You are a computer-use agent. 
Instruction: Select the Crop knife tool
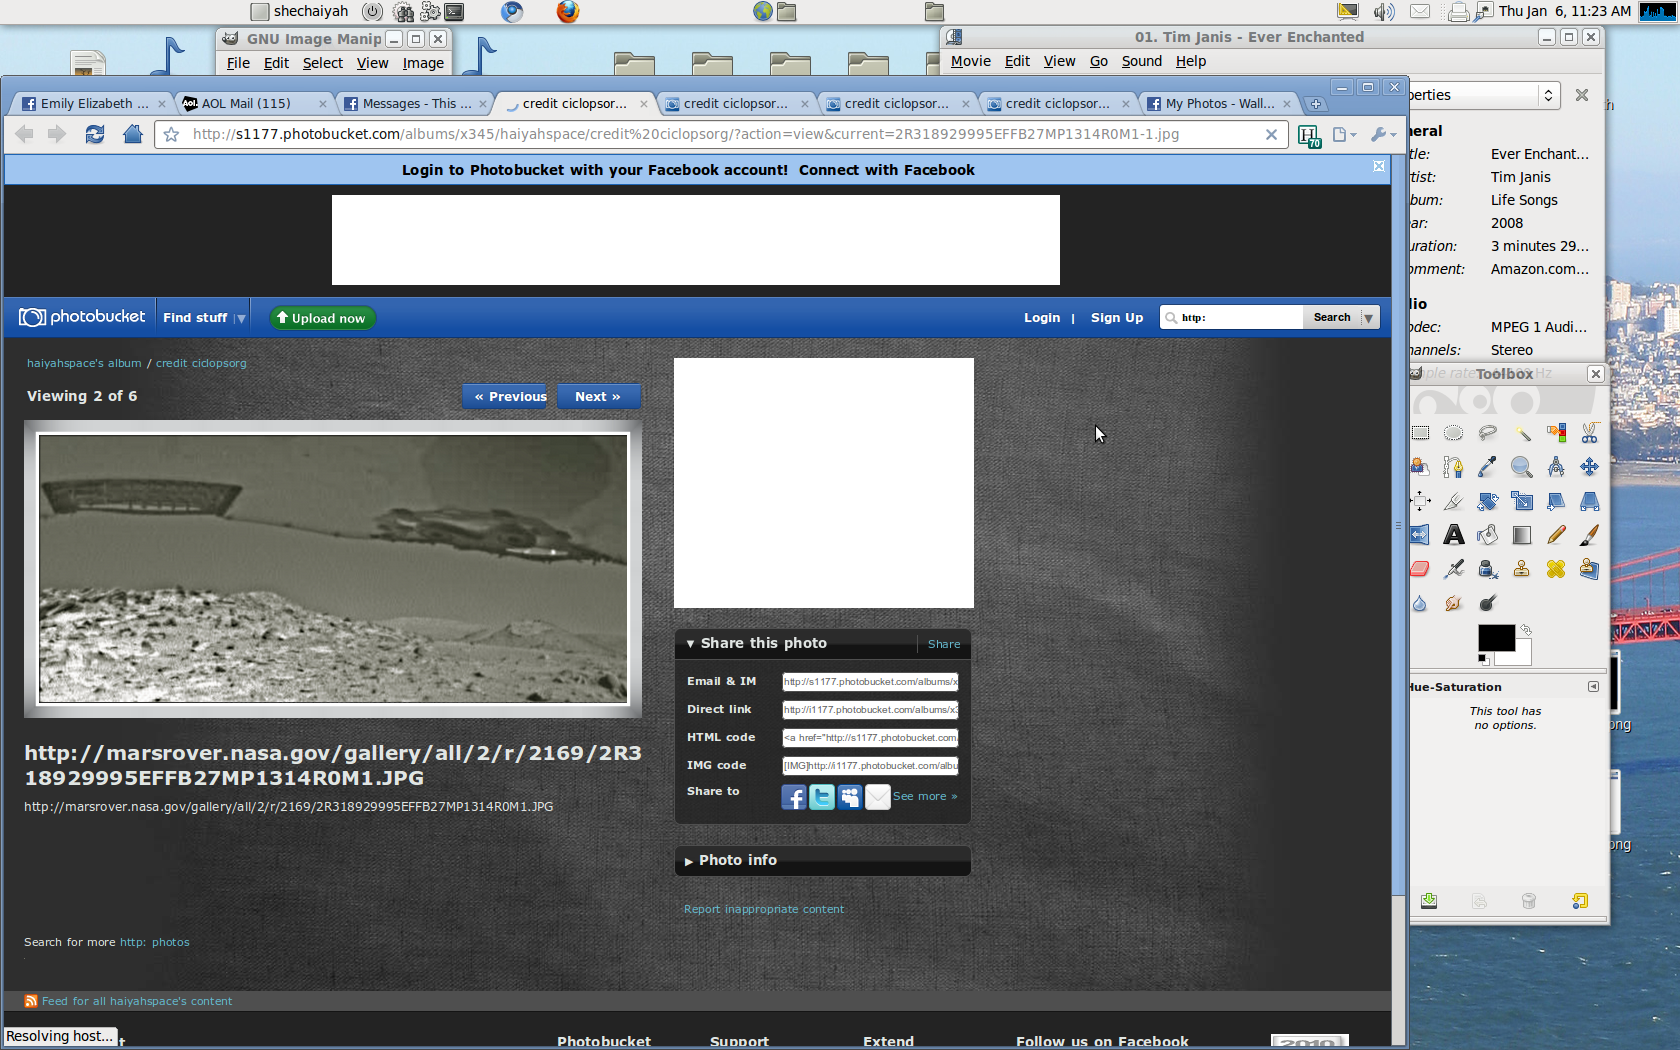click(1454, 501)
